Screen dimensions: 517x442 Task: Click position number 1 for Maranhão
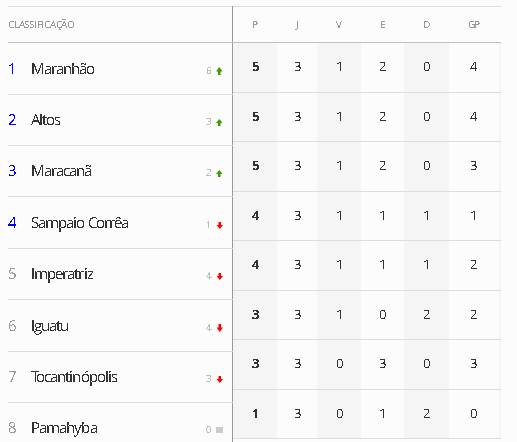pos(12,69)
